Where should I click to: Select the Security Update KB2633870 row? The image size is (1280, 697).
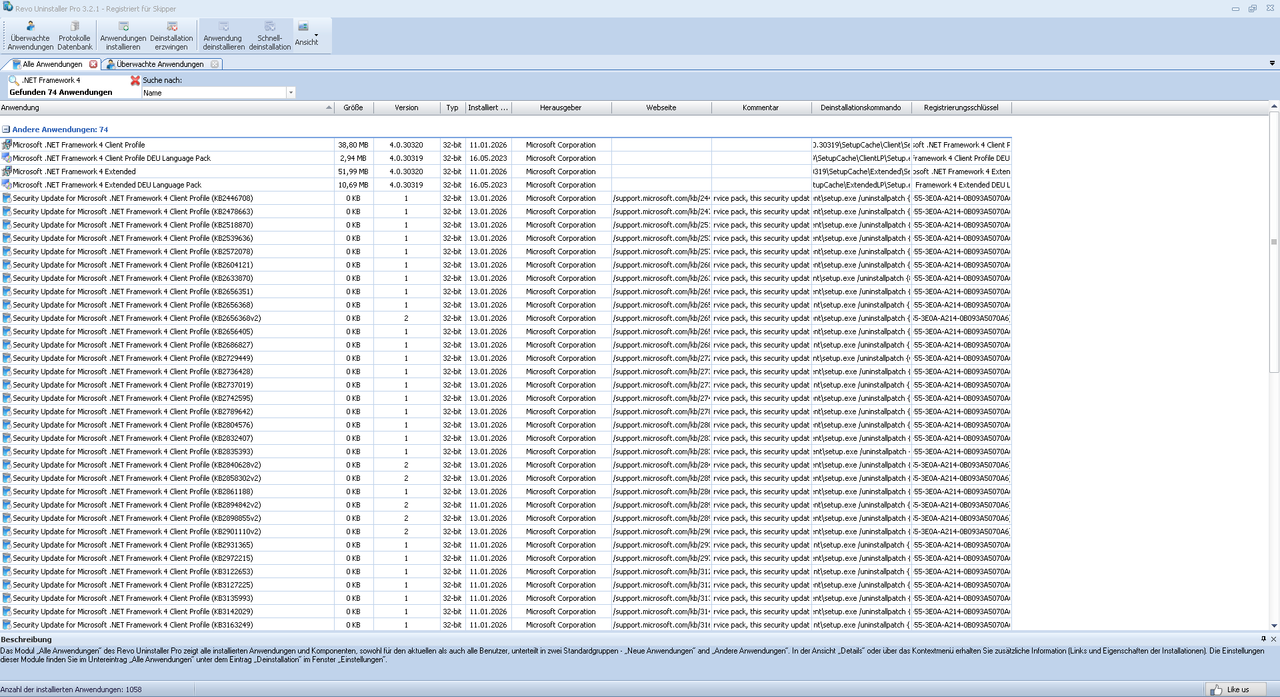506,278
